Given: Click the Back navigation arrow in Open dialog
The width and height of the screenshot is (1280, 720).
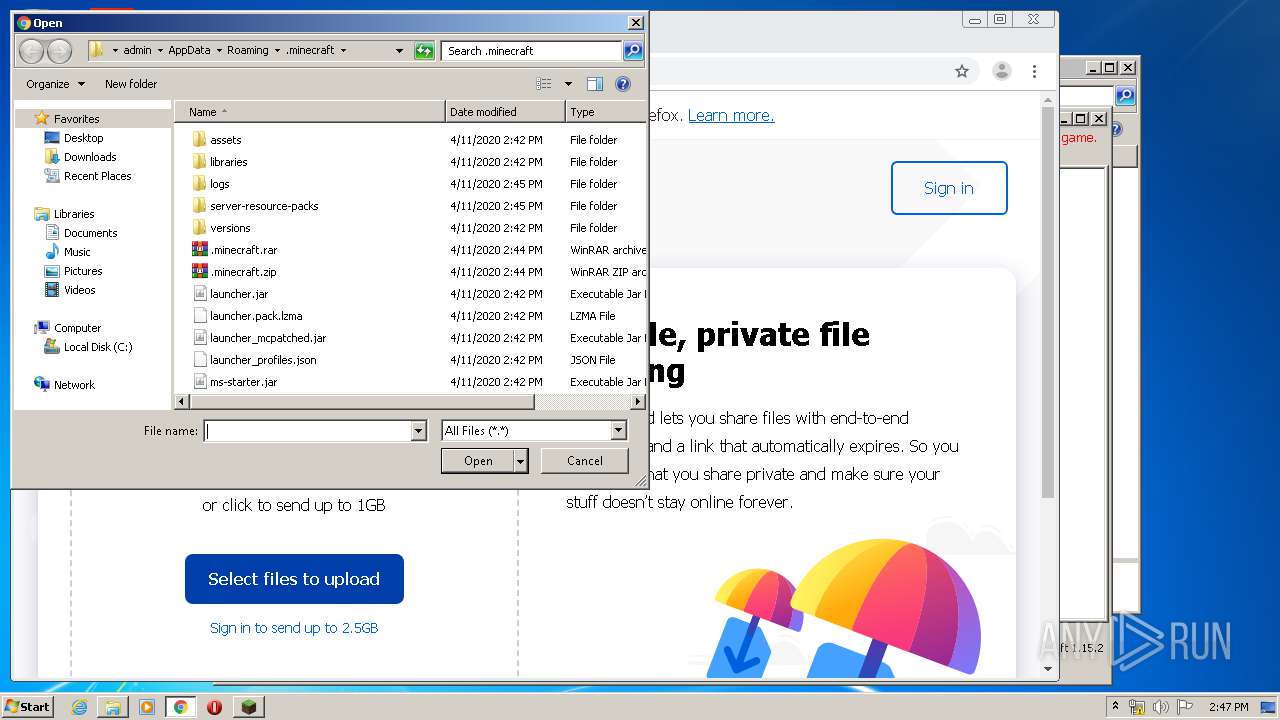Looking at the screenshot, I should pyautogui.click(x=31, y=51).
